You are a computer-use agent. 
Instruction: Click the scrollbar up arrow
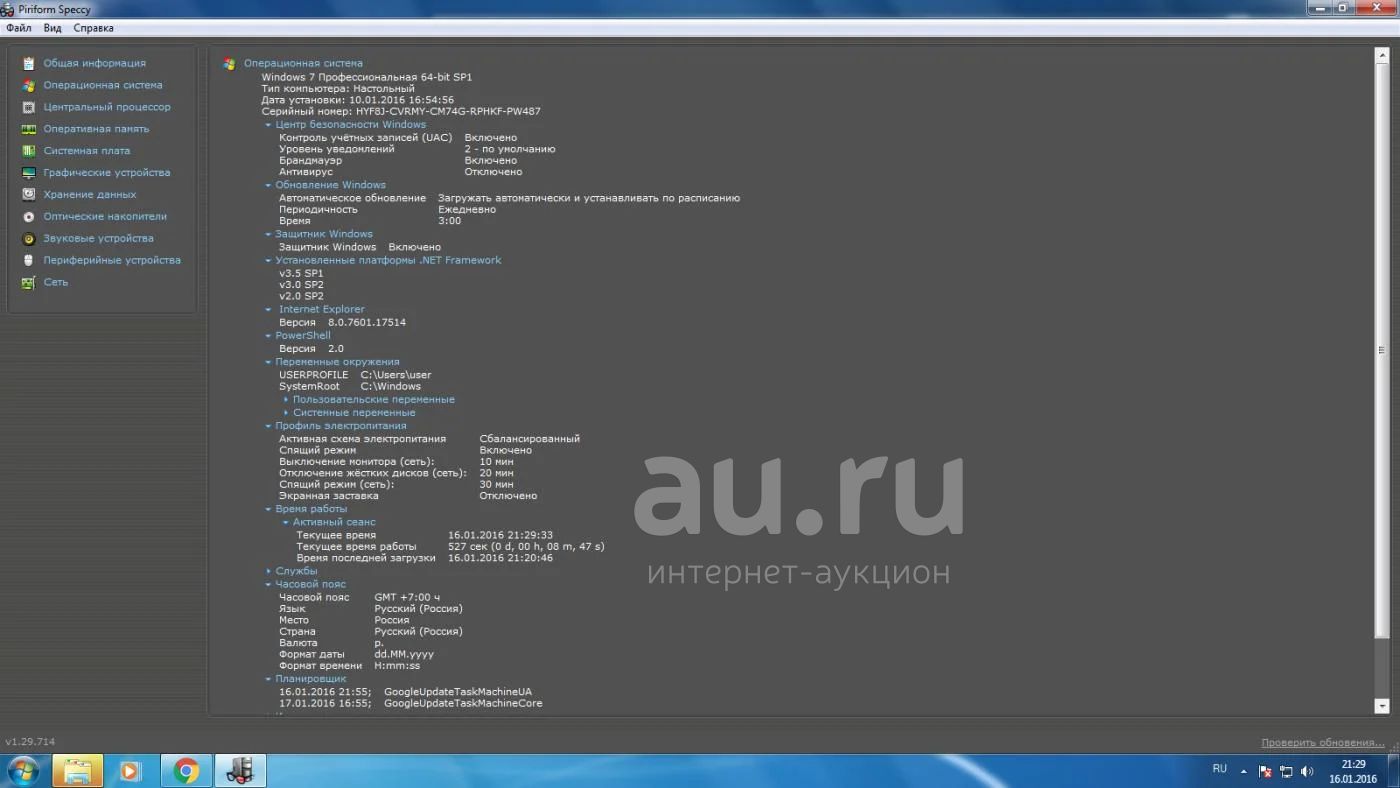[x=1382, y=55]
